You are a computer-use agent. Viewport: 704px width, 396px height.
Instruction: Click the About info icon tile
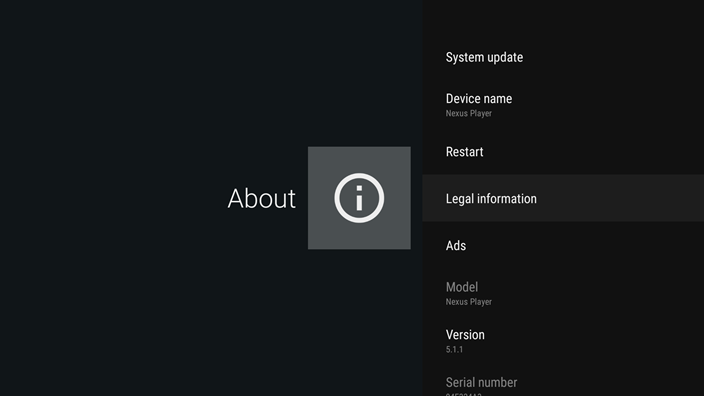click(x=359, y=198)
